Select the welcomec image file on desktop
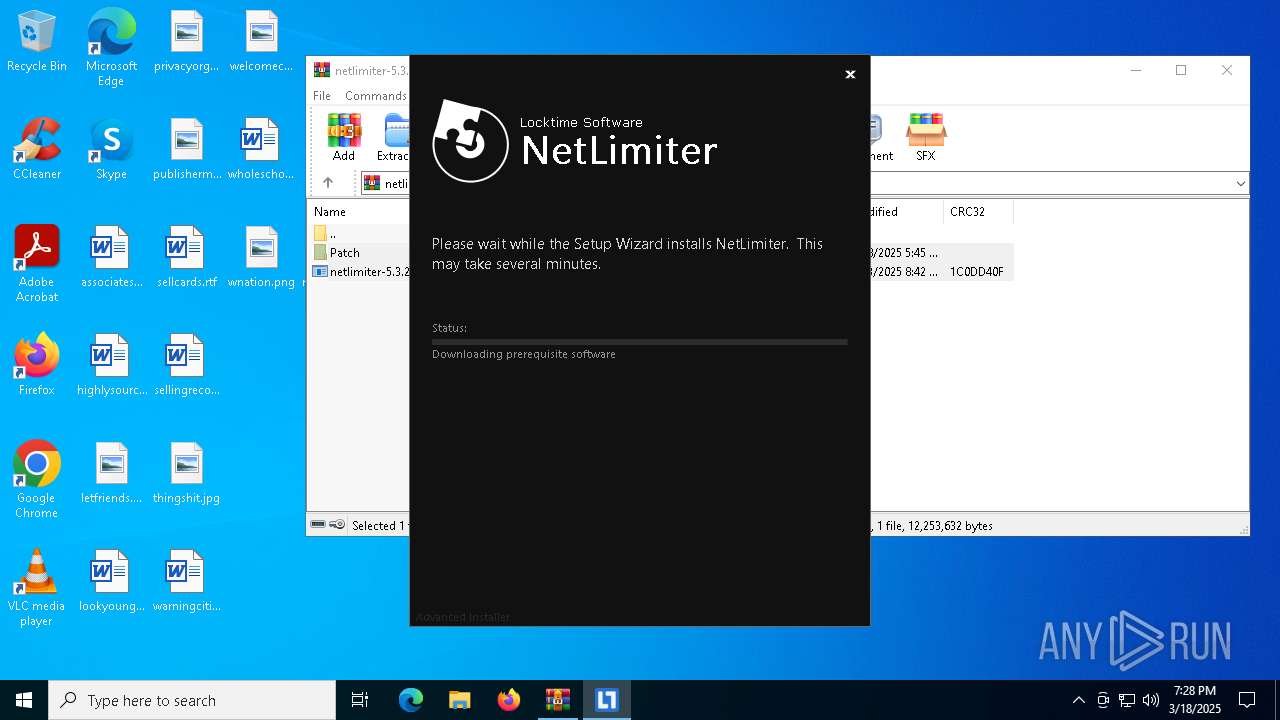 [261, 42]
